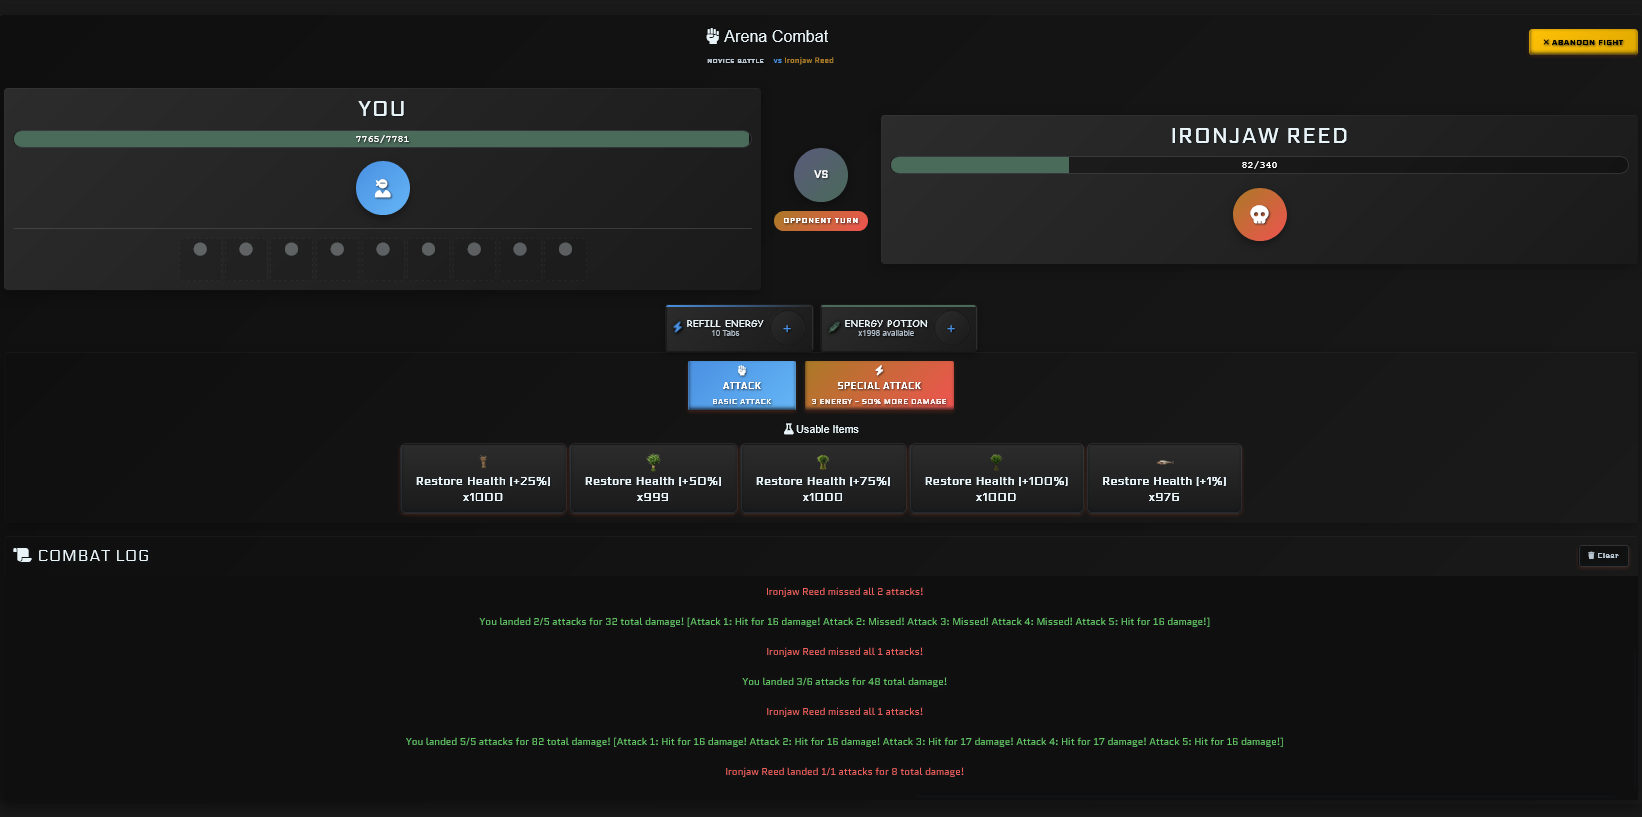
Task: Select the Restore Health +1% item
Action: pos(1164,479)
